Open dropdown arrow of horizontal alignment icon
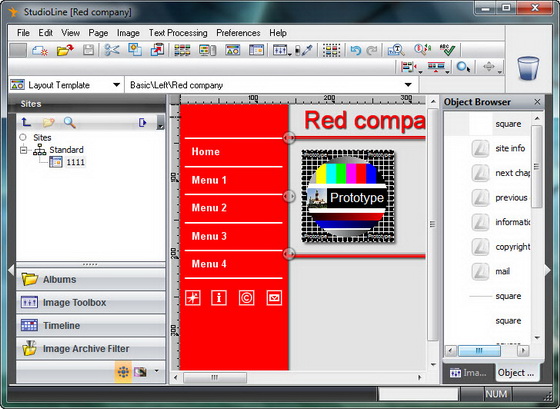The width and height of the screenshot is (560, 409). 420,72
